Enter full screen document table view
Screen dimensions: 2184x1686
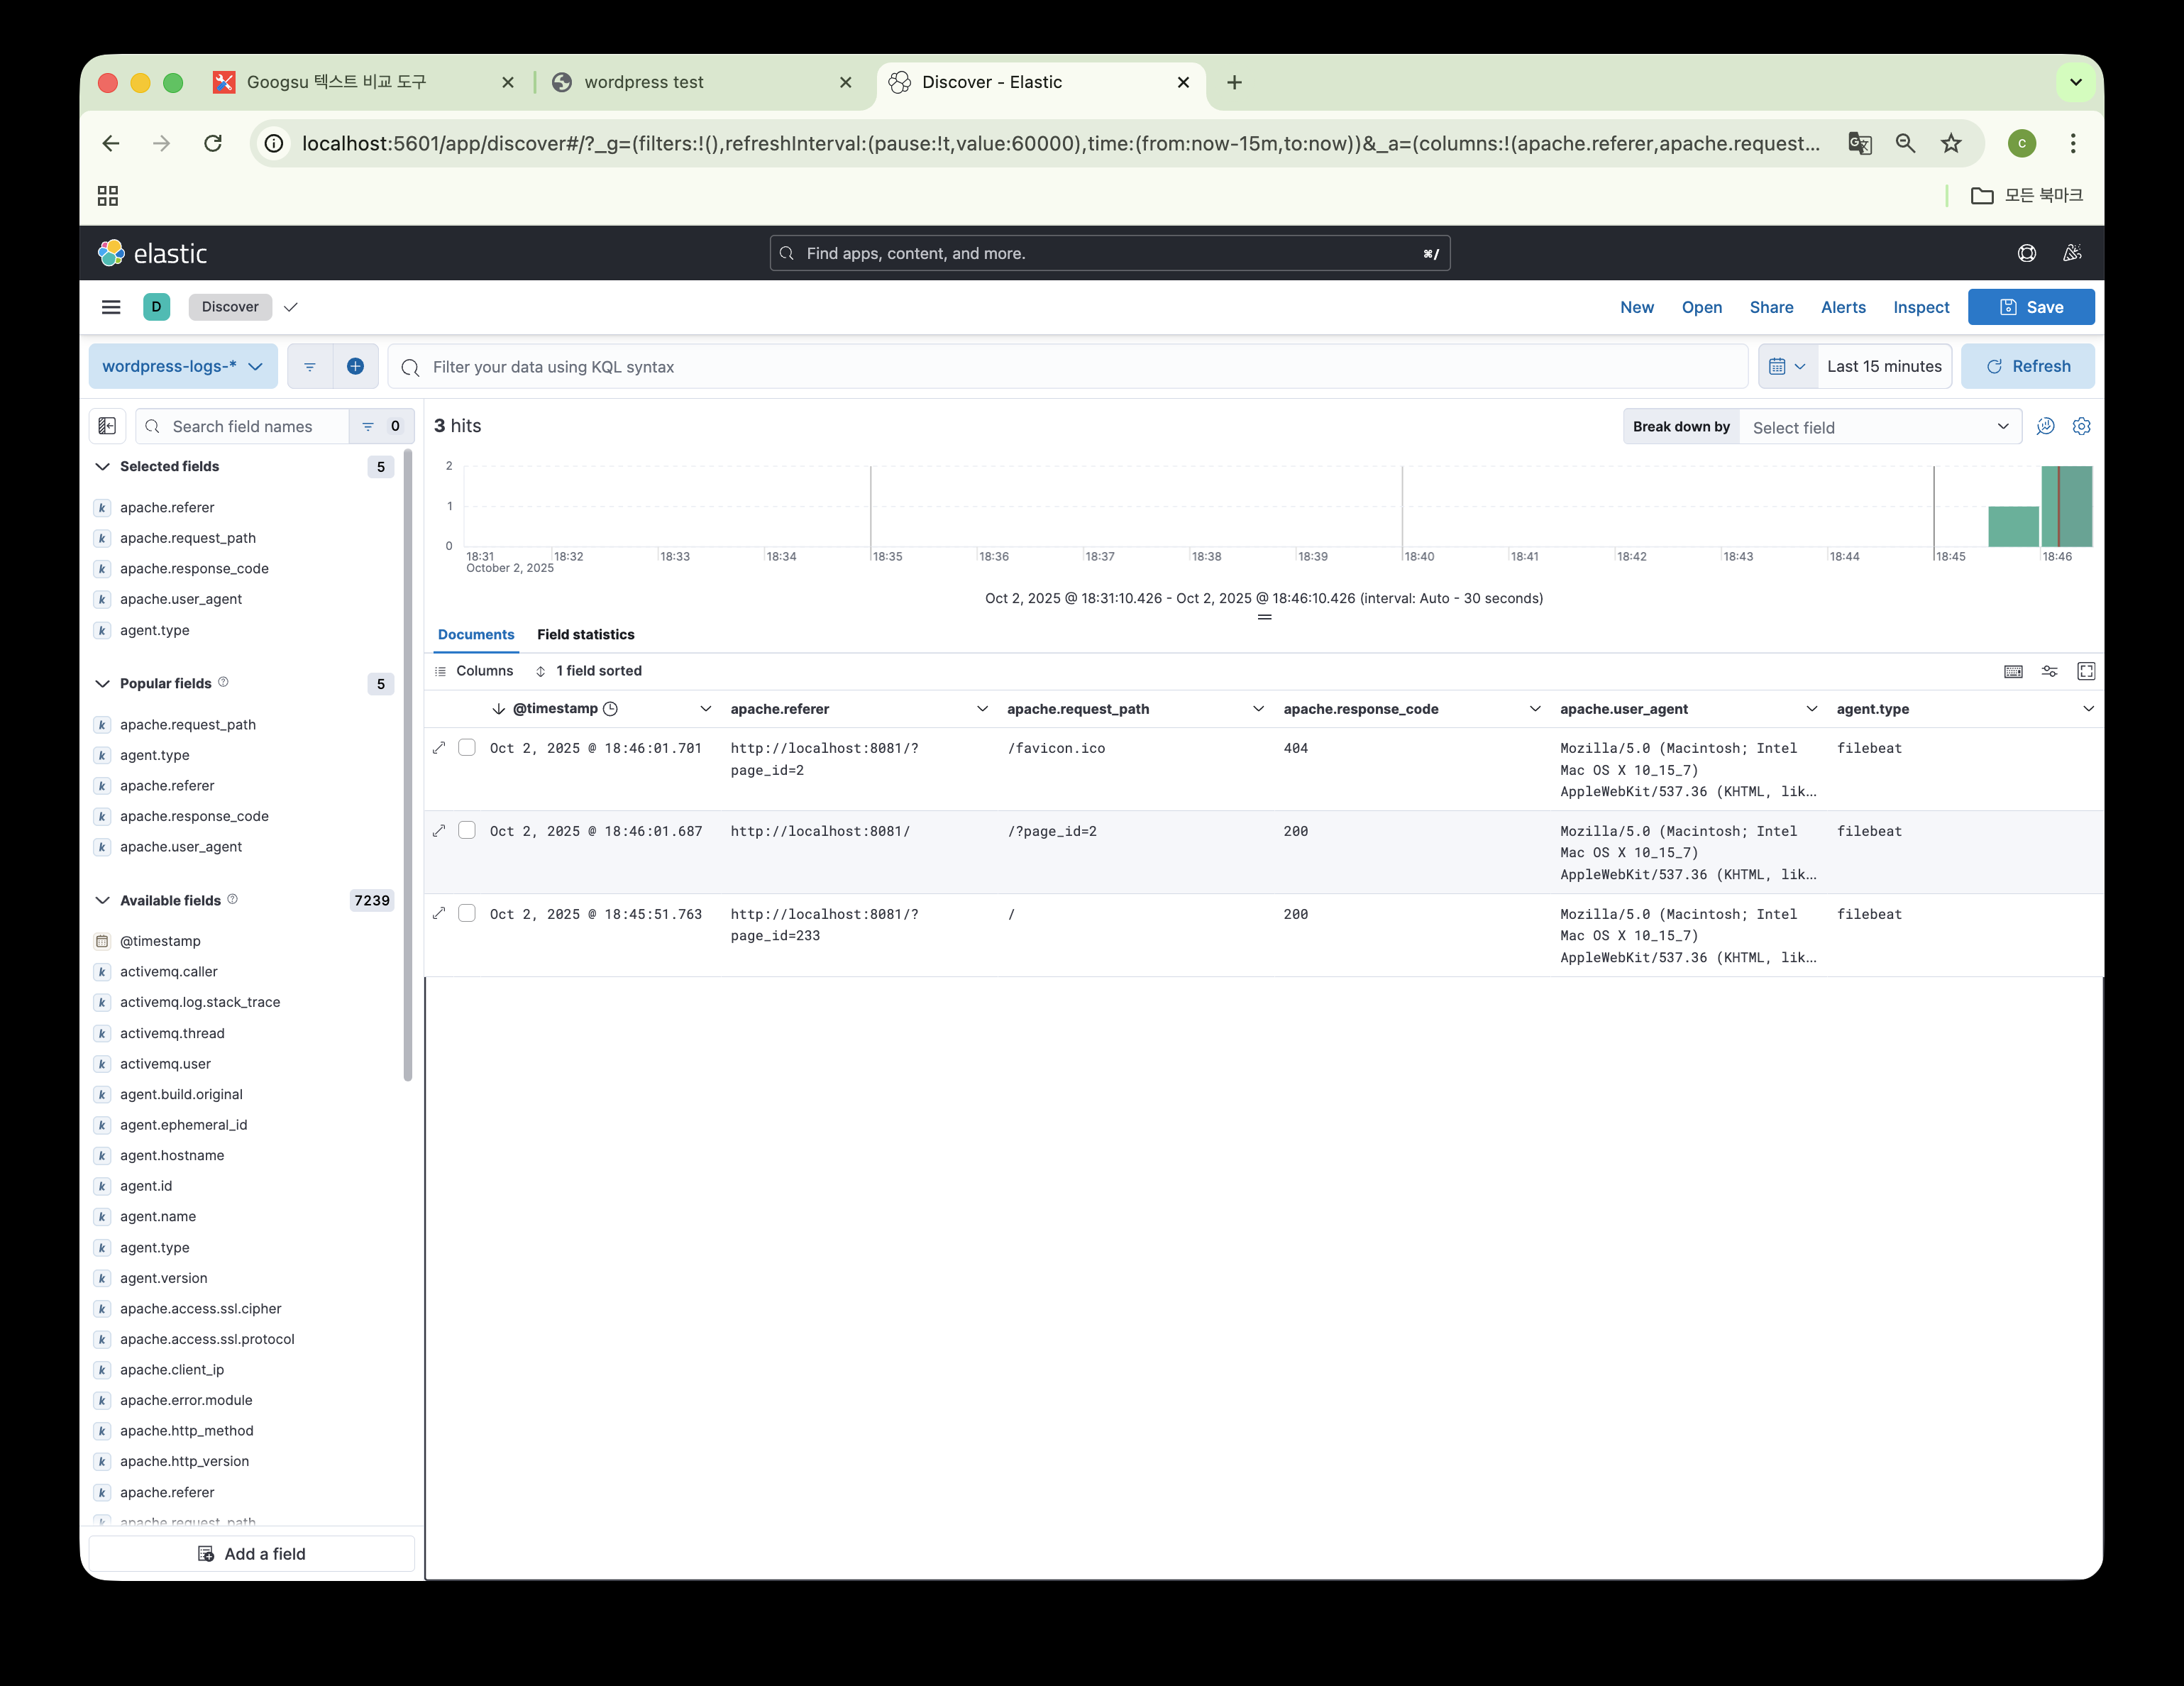(2086, 671)
